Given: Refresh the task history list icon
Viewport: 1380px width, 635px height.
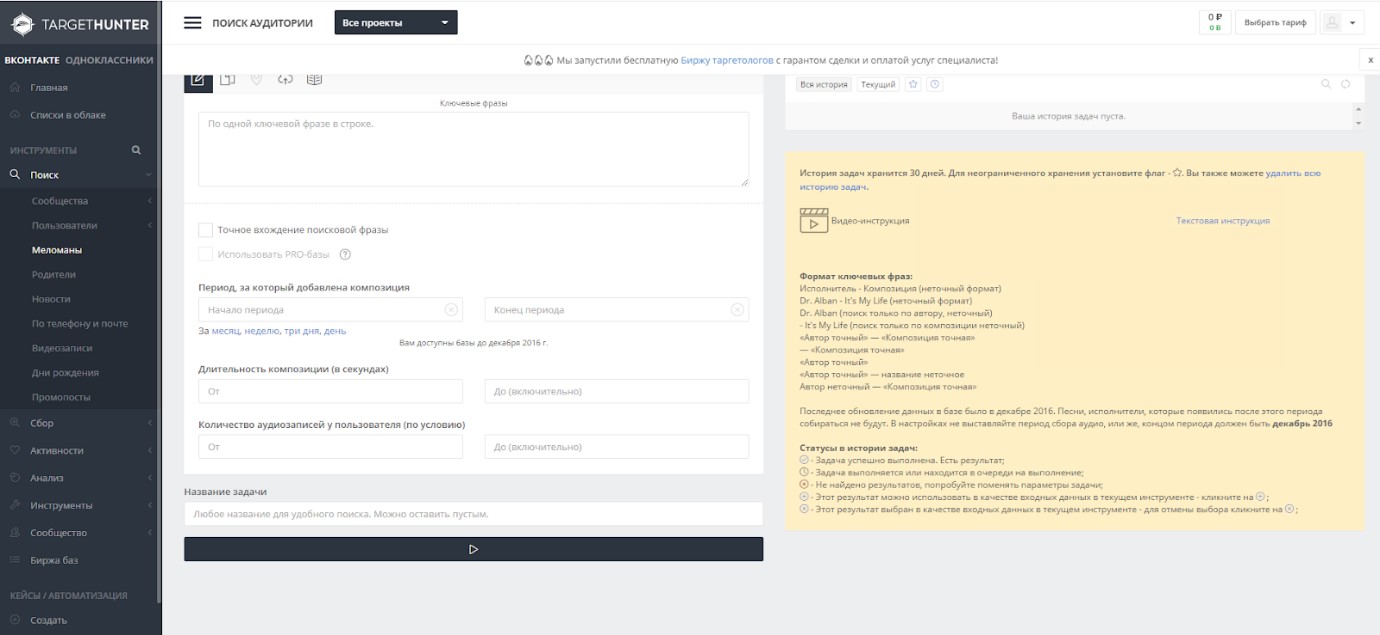Looking at the screenshot, I should pos(1346,85).
